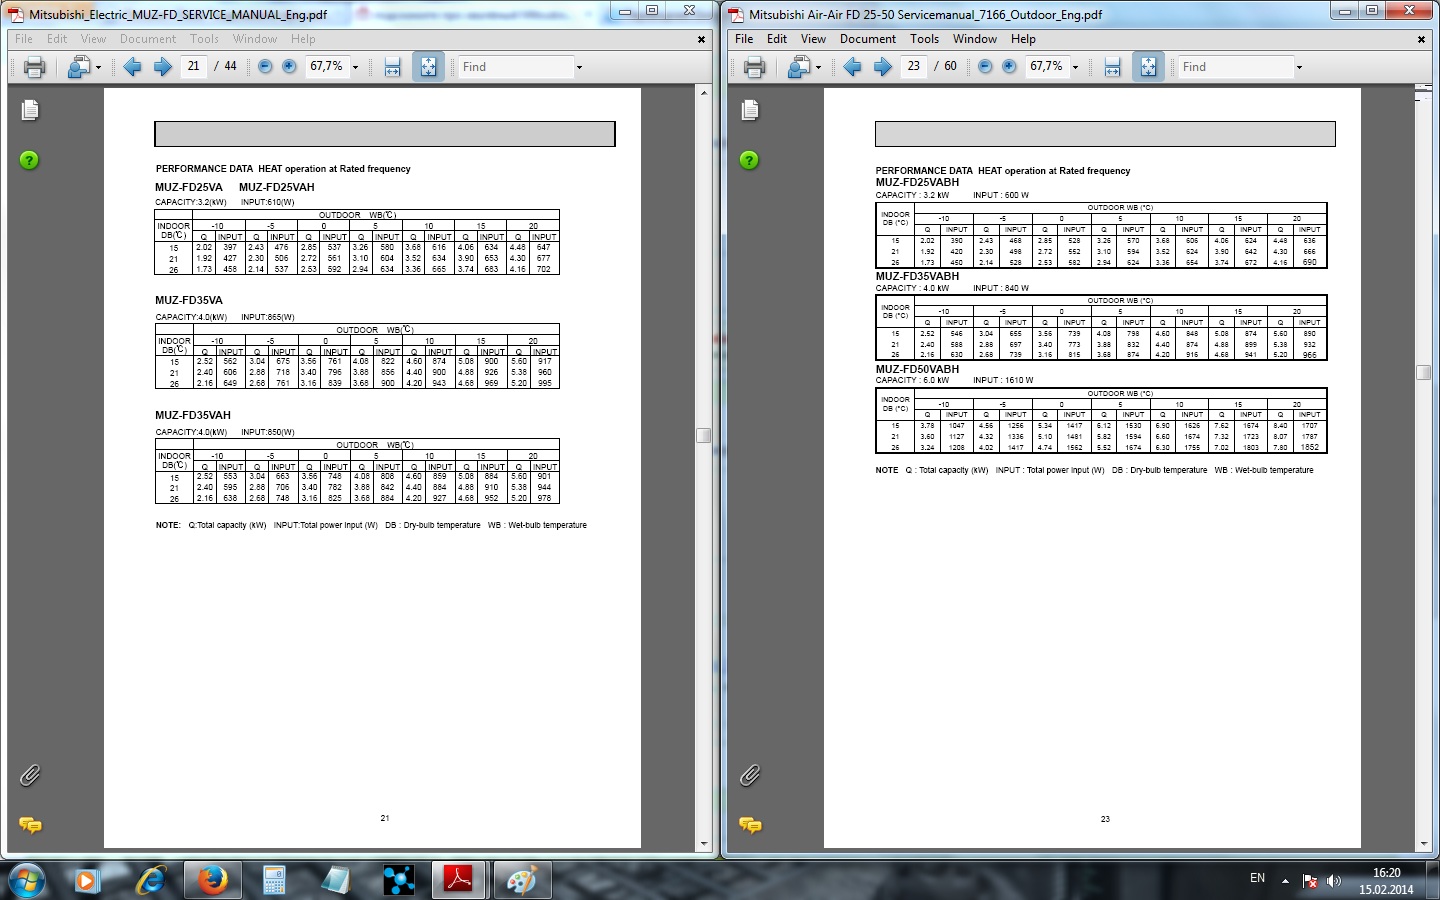The image size is (1440, 900).
Task: Close document with X in left menu bar
Action: click(701, 40)
